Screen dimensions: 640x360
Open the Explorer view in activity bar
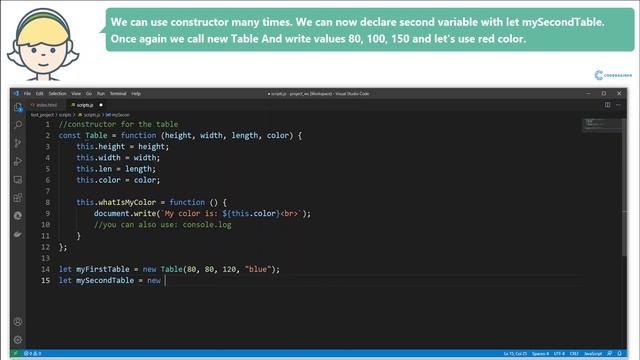[18, 107]
